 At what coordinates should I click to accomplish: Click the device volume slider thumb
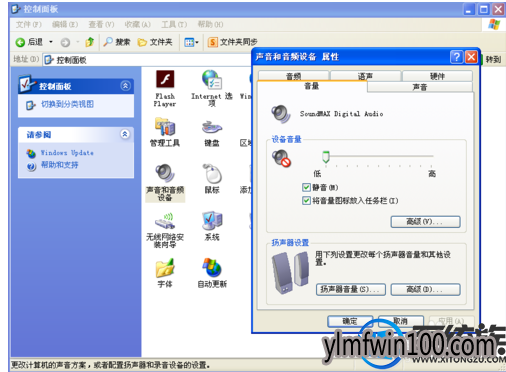(x=326, y=157)
